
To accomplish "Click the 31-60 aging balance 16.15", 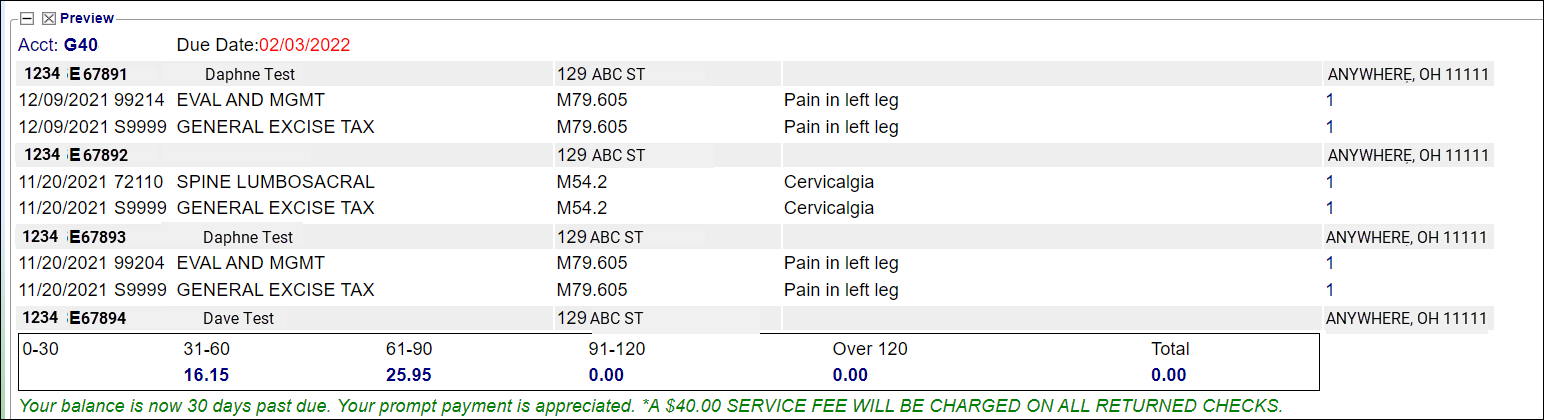I will [208, 375].
